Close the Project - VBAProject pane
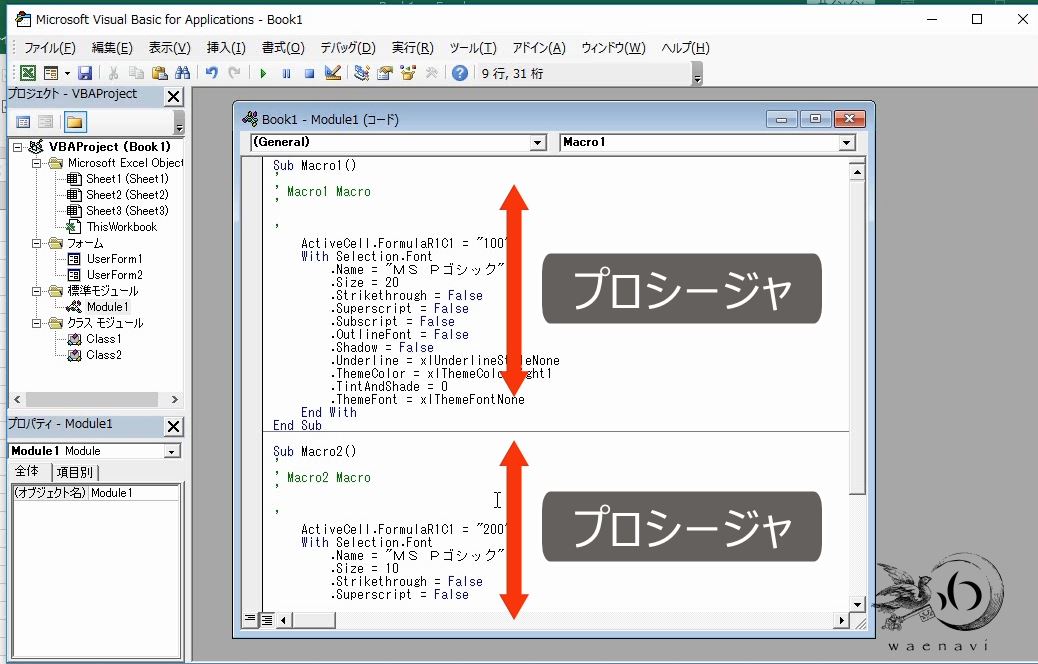 [x=173, y=97]
